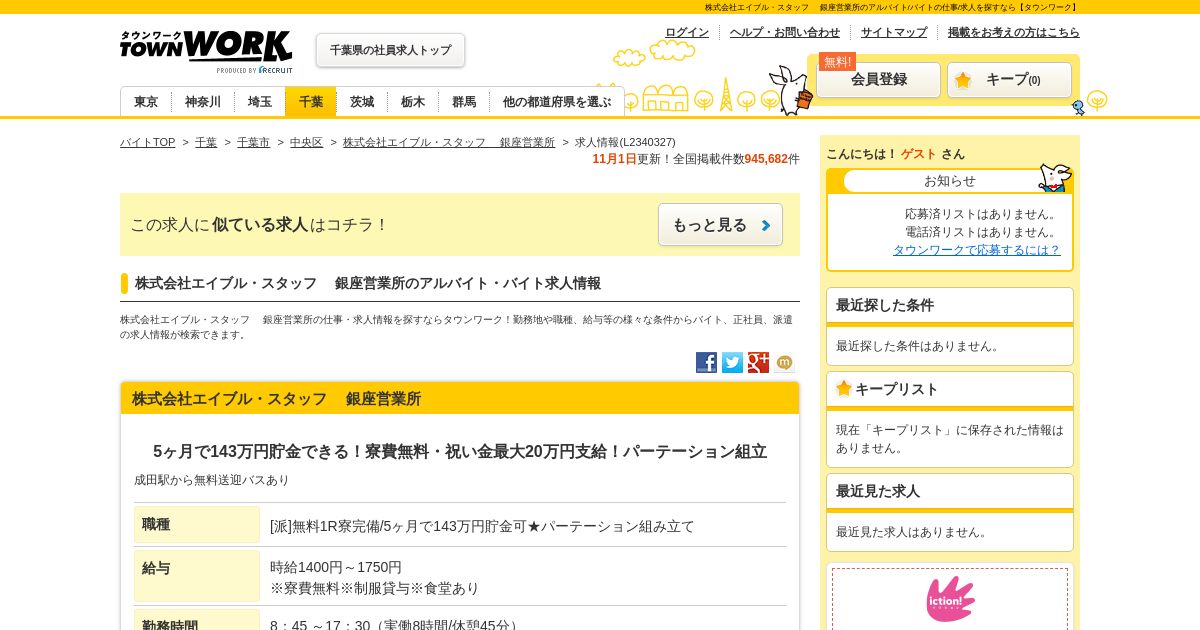Click the 945,682 listing count text
Image resolution: width=1200 pixels, height=630 pixels.
tap(766, 159)
